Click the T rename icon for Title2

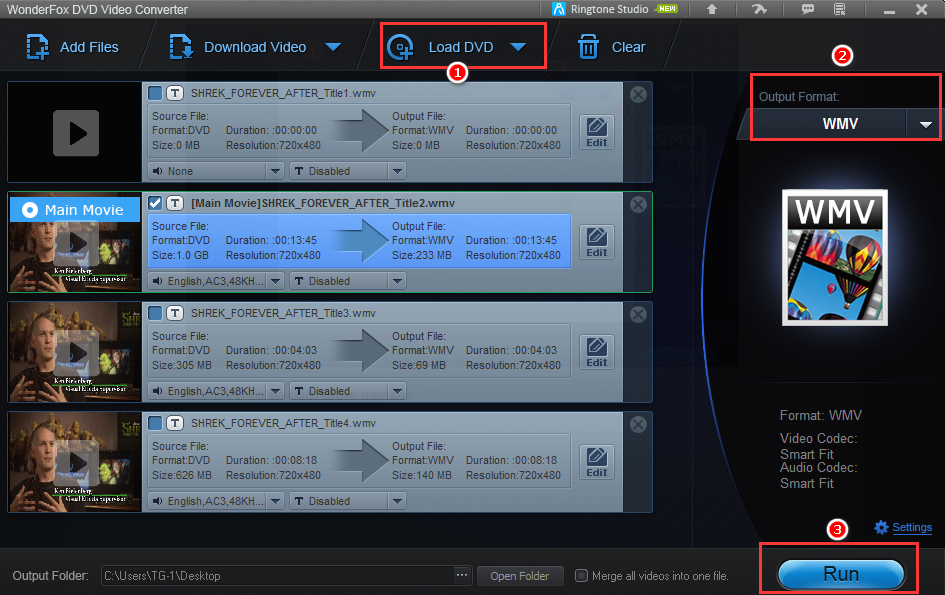click(175, 203)
